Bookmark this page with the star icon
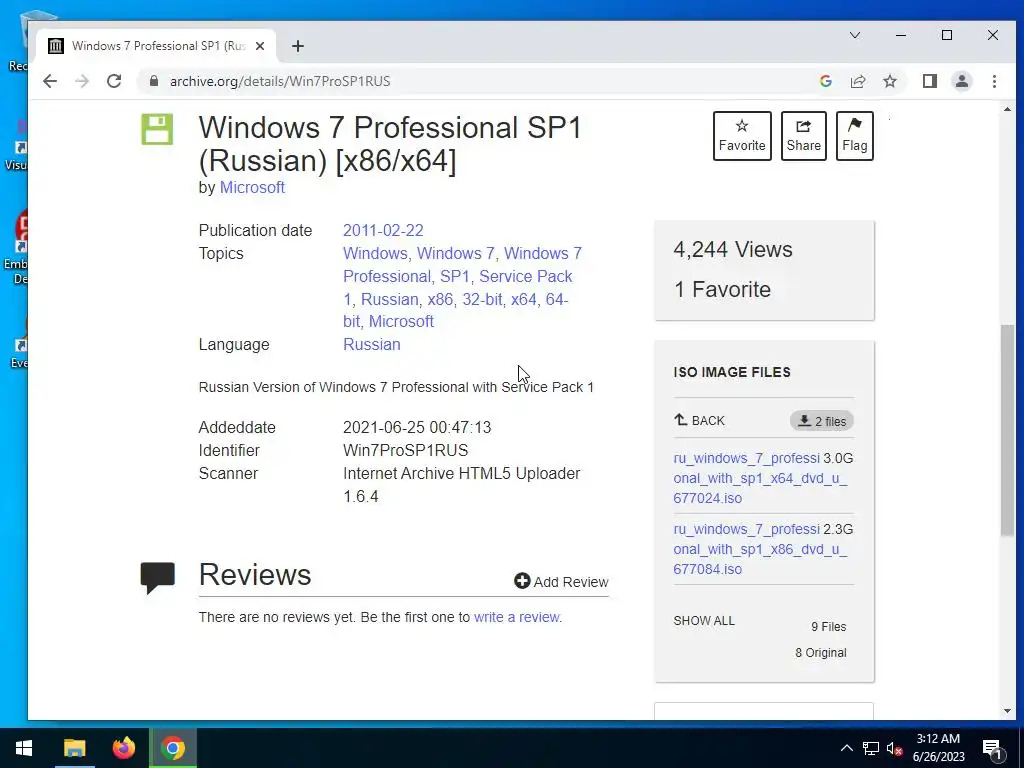The image size is (1024, 768). (x=889, y=81)
